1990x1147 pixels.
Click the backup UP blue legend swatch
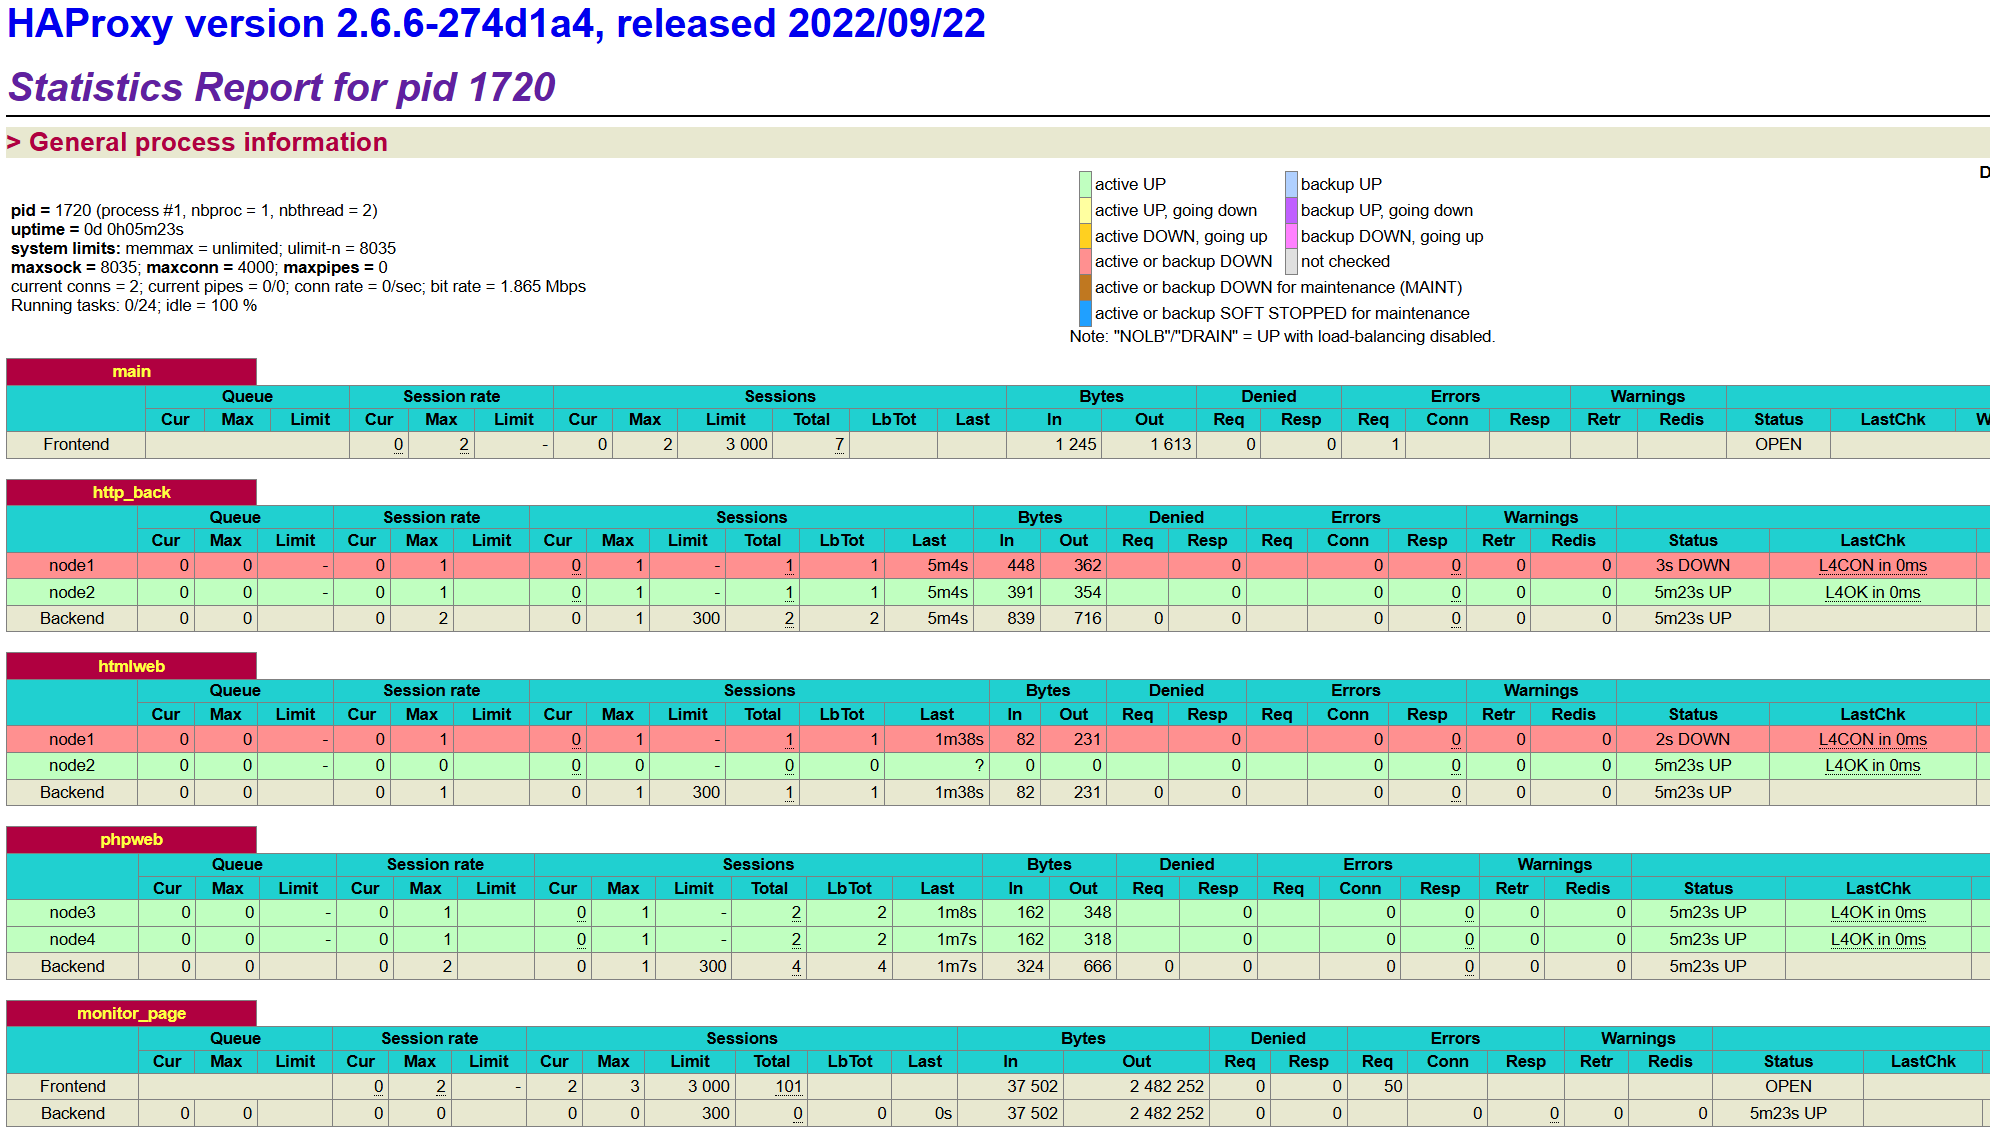point(1291,184)
